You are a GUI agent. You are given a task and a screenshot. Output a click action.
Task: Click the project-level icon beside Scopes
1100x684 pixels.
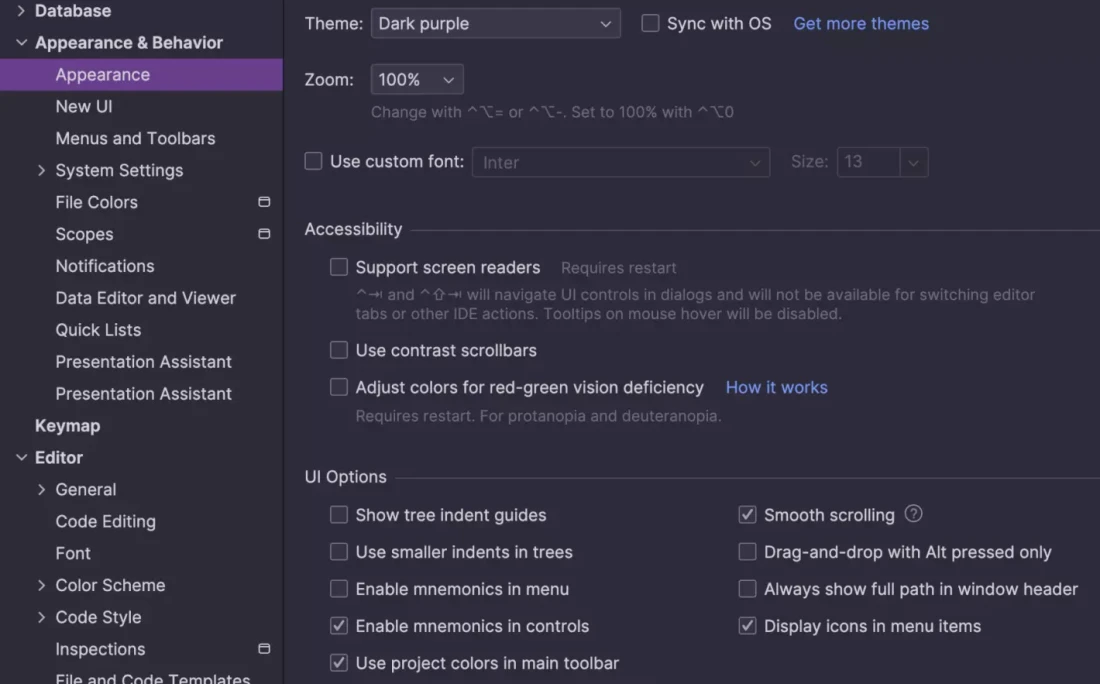tap(264, 234)
